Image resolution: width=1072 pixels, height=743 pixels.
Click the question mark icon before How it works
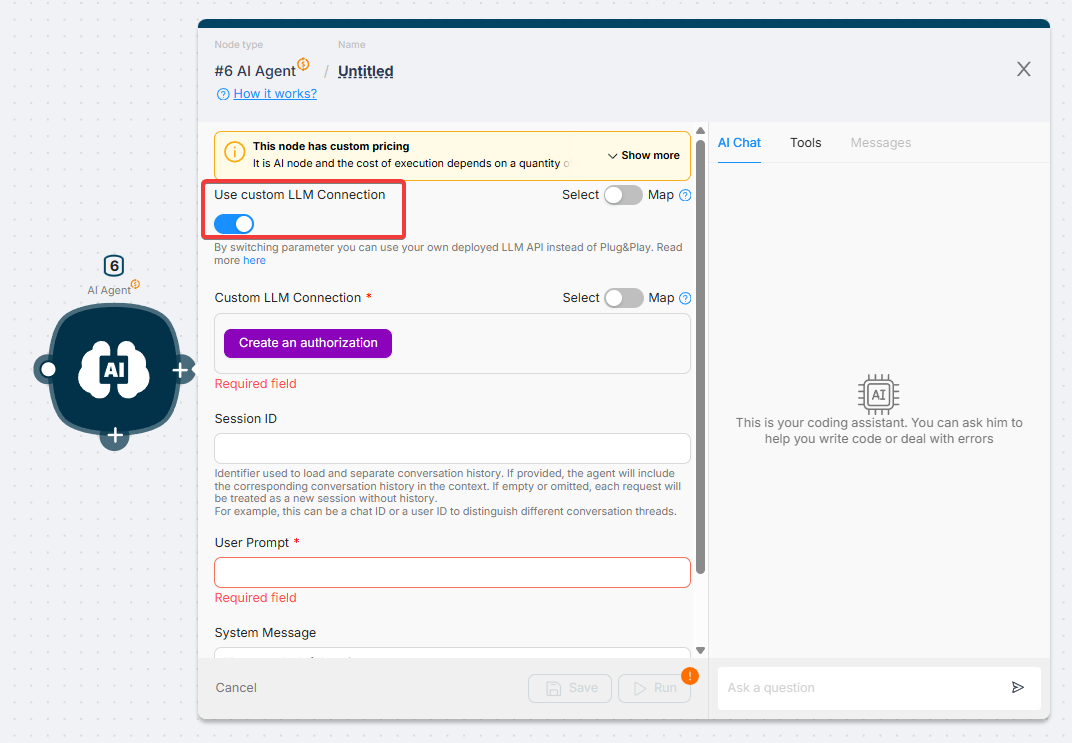(222, 93)
